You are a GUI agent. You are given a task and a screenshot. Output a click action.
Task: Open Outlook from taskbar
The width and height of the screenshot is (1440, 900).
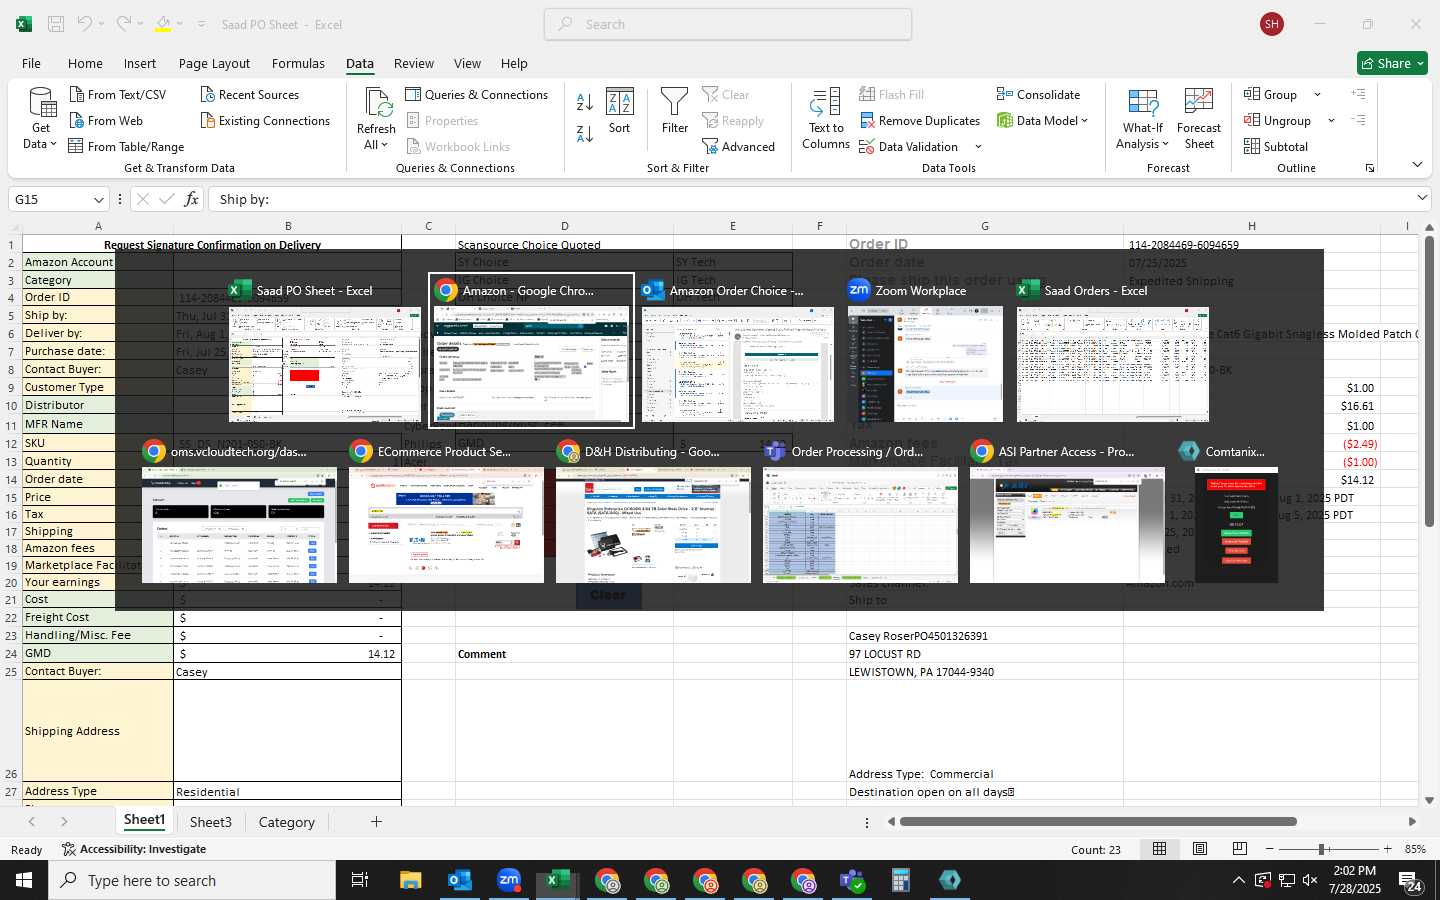pos(459,880)
